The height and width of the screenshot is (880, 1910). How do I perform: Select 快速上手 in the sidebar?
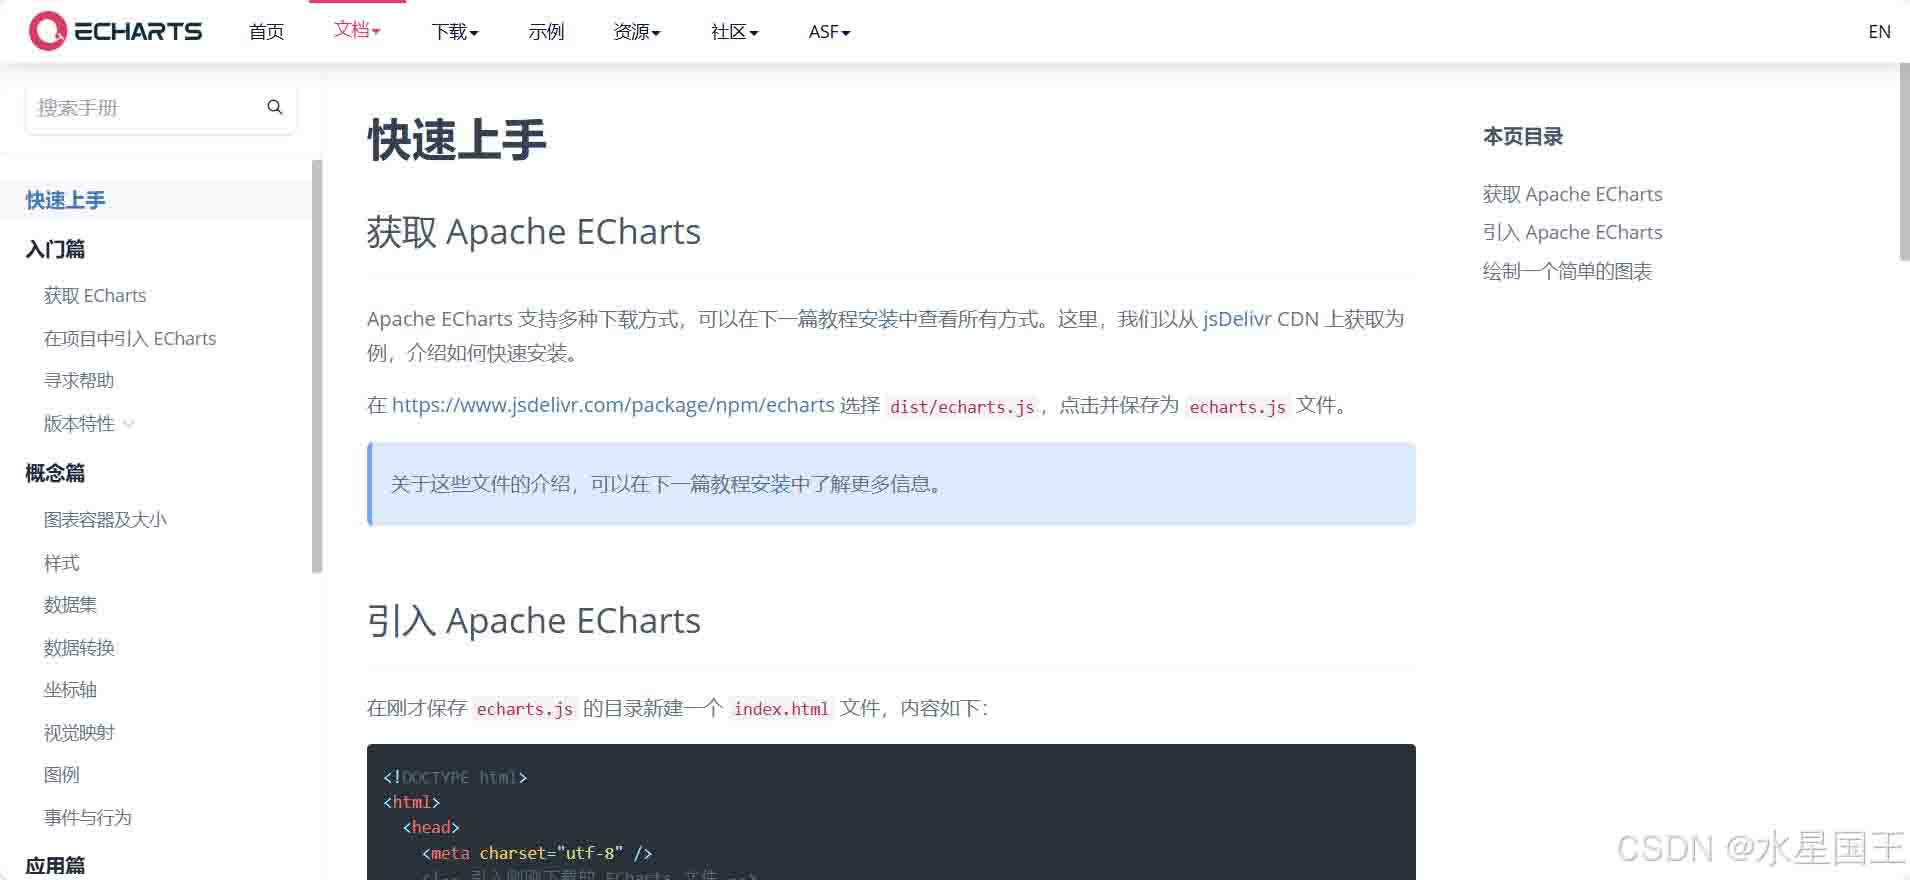click(x=66, y=200)
